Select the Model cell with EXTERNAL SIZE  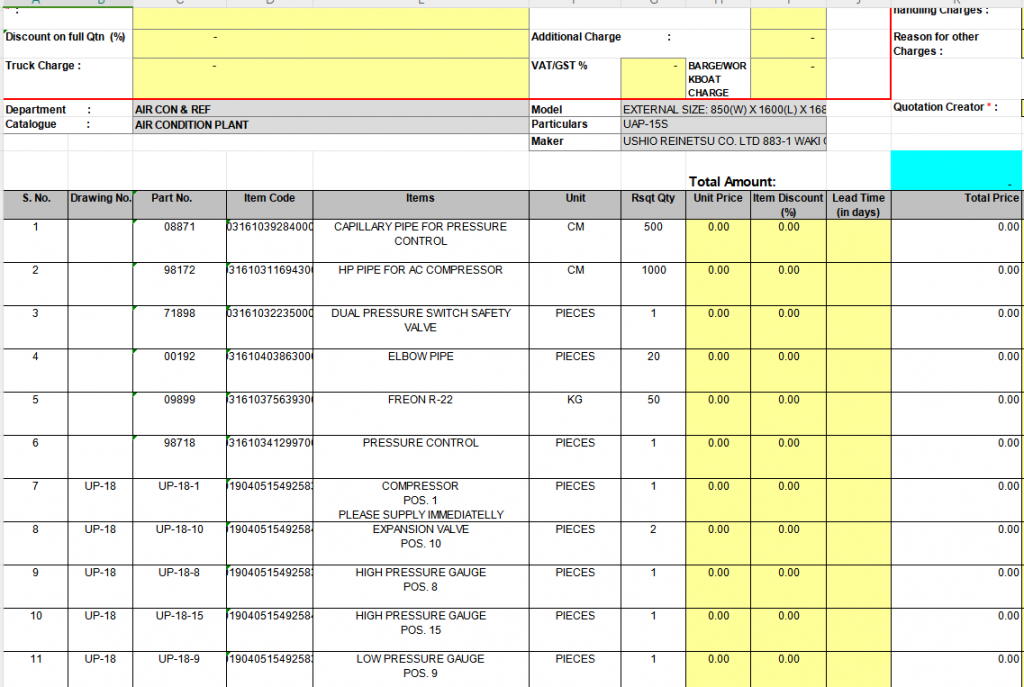724,109
